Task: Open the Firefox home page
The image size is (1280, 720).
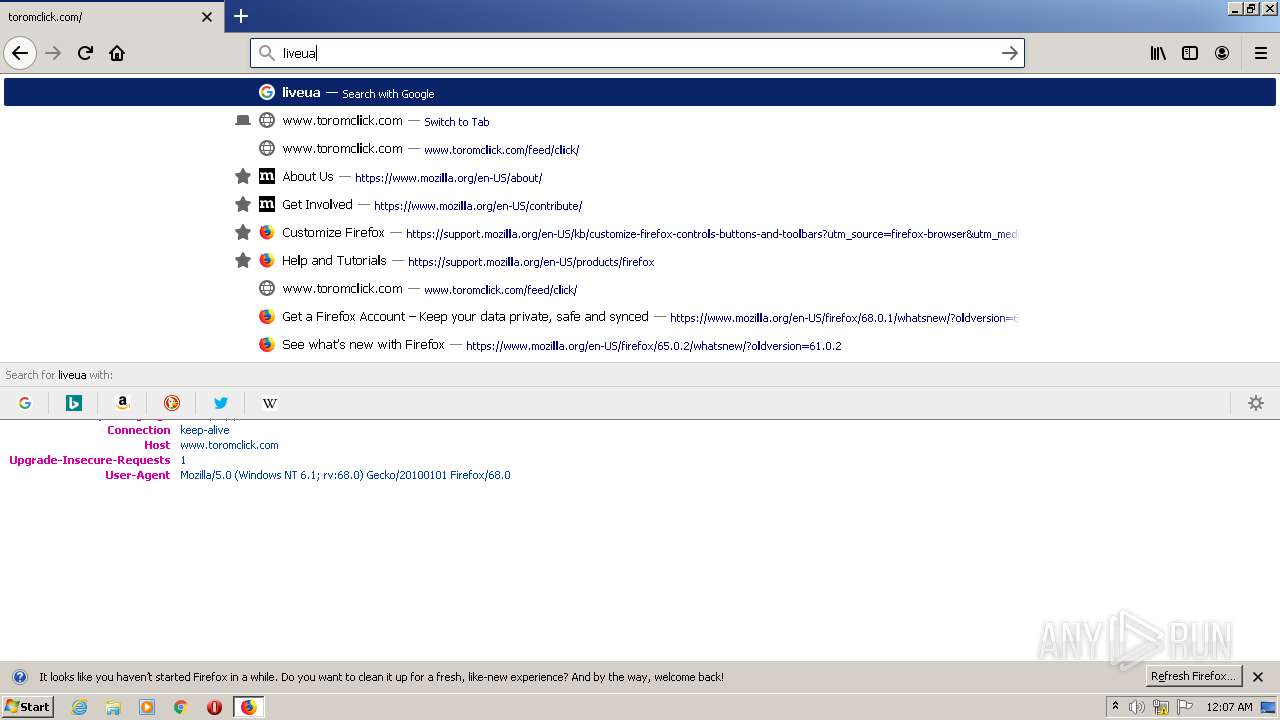Action: coord(117,53)
